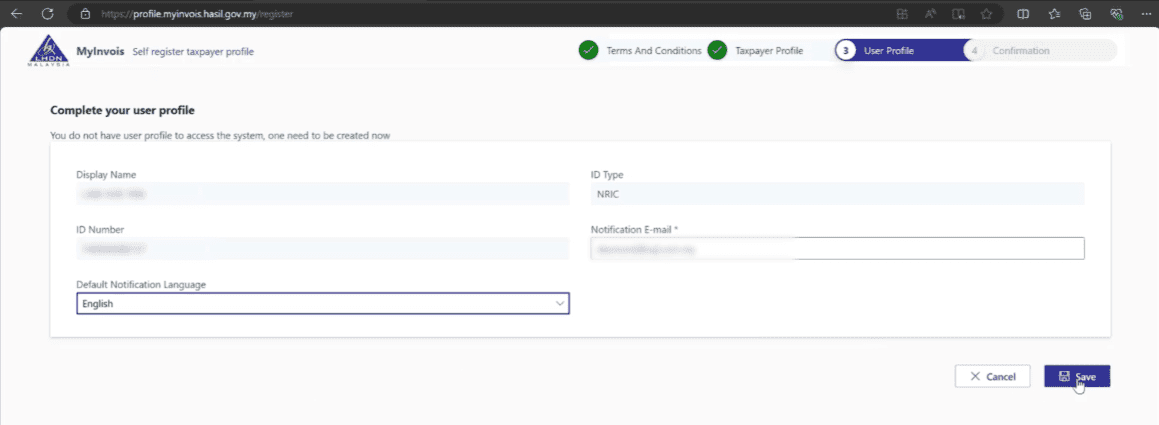Click the MyInvois title text

tap(101, 51)
